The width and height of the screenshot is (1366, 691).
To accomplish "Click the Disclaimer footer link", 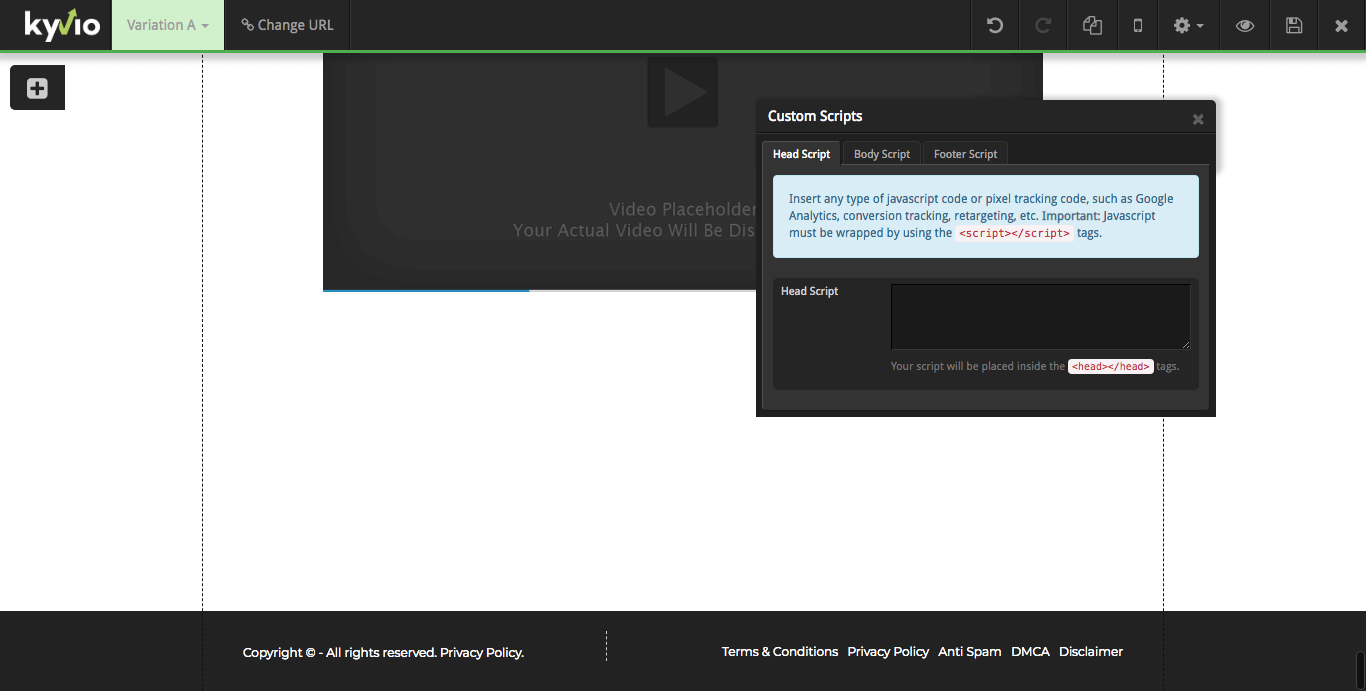I will click(x=1091, y=652).
